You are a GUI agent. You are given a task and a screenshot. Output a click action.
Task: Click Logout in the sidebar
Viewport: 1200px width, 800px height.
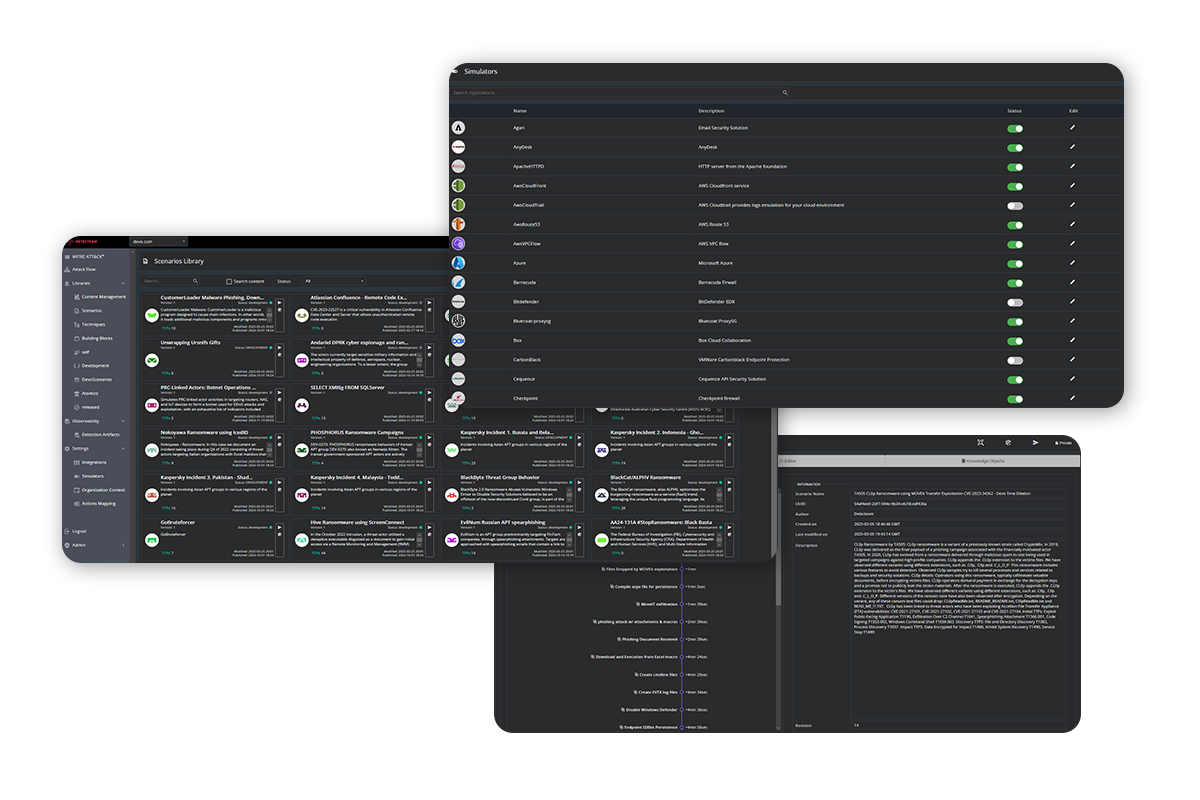click(79, 531)
